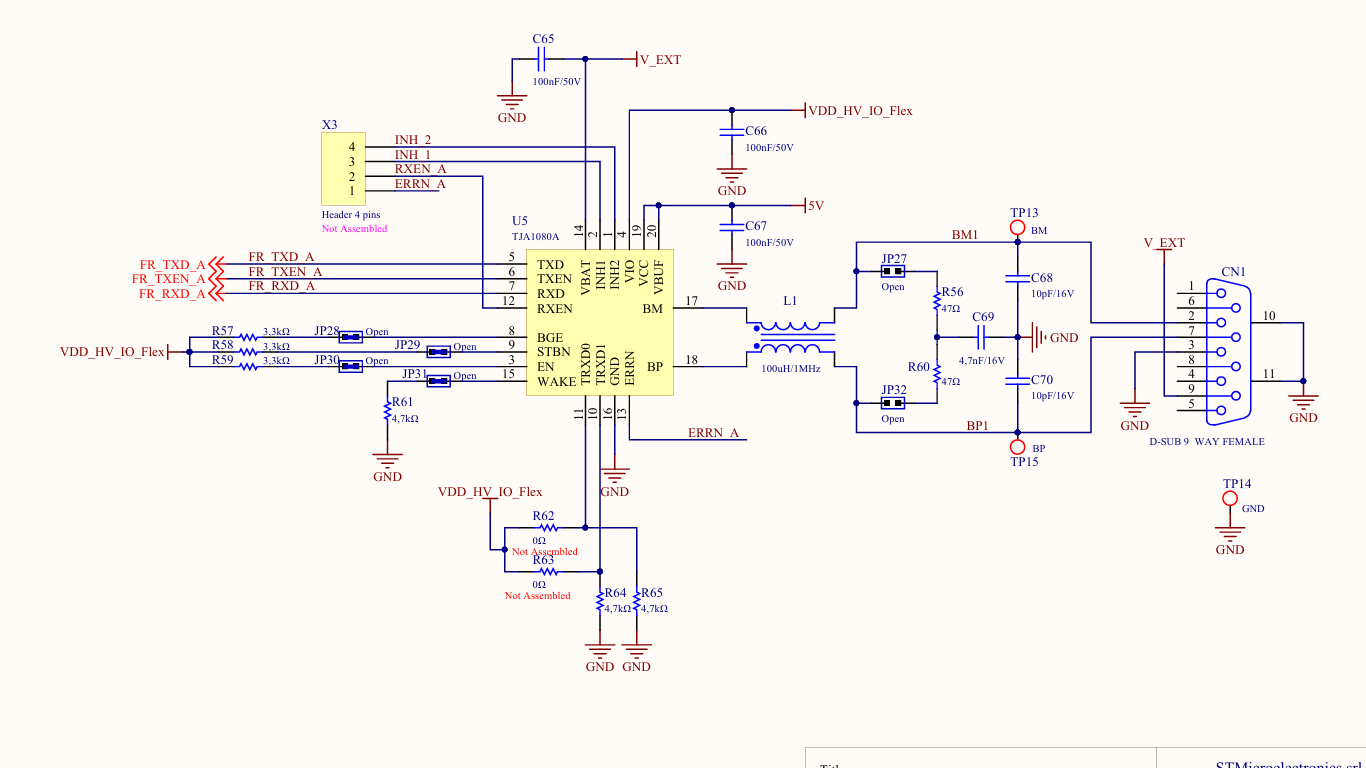The height and width of the screenshot is (768, 1366).
Task: Click the 'Not Assembled' text under X3
Action: click(354, 229)
